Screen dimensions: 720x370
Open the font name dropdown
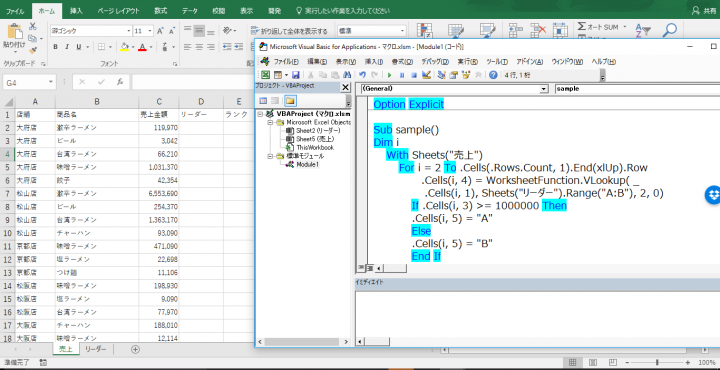tap(129, 31)
